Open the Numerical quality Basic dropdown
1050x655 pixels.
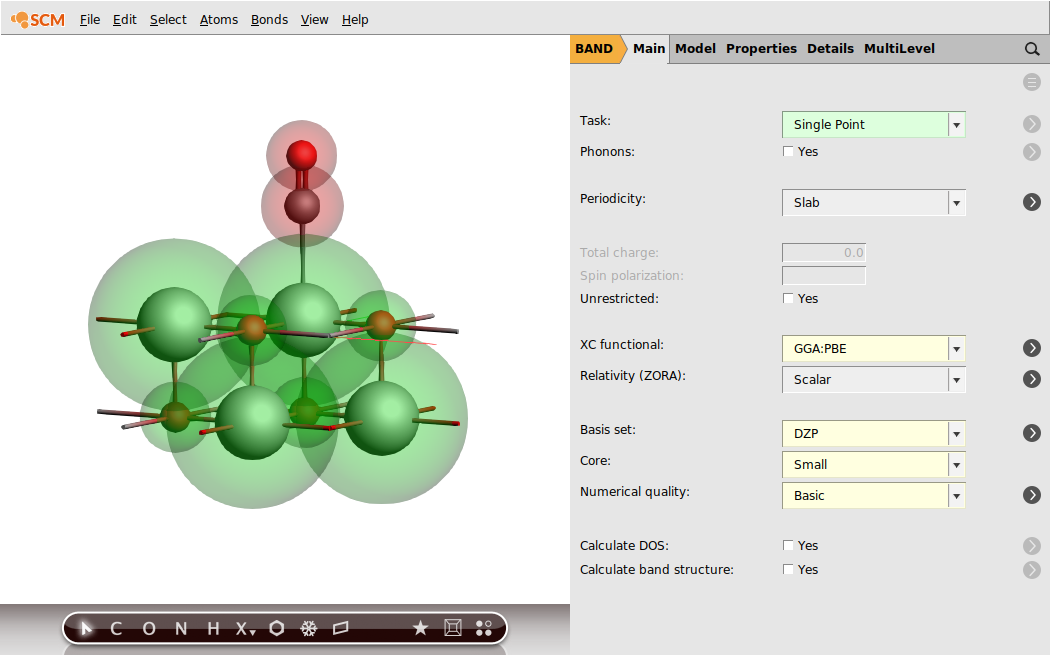point(873,496)
